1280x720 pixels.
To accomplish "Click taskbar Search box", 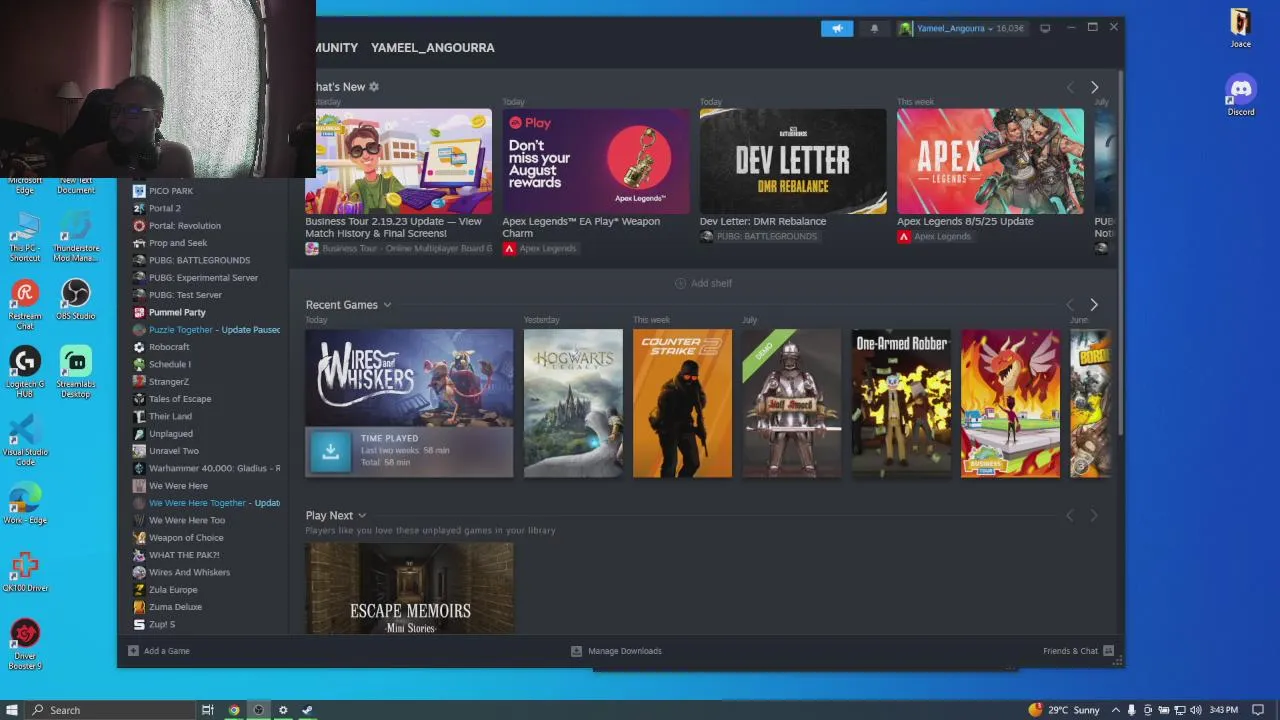I will (x=110, y=710).
